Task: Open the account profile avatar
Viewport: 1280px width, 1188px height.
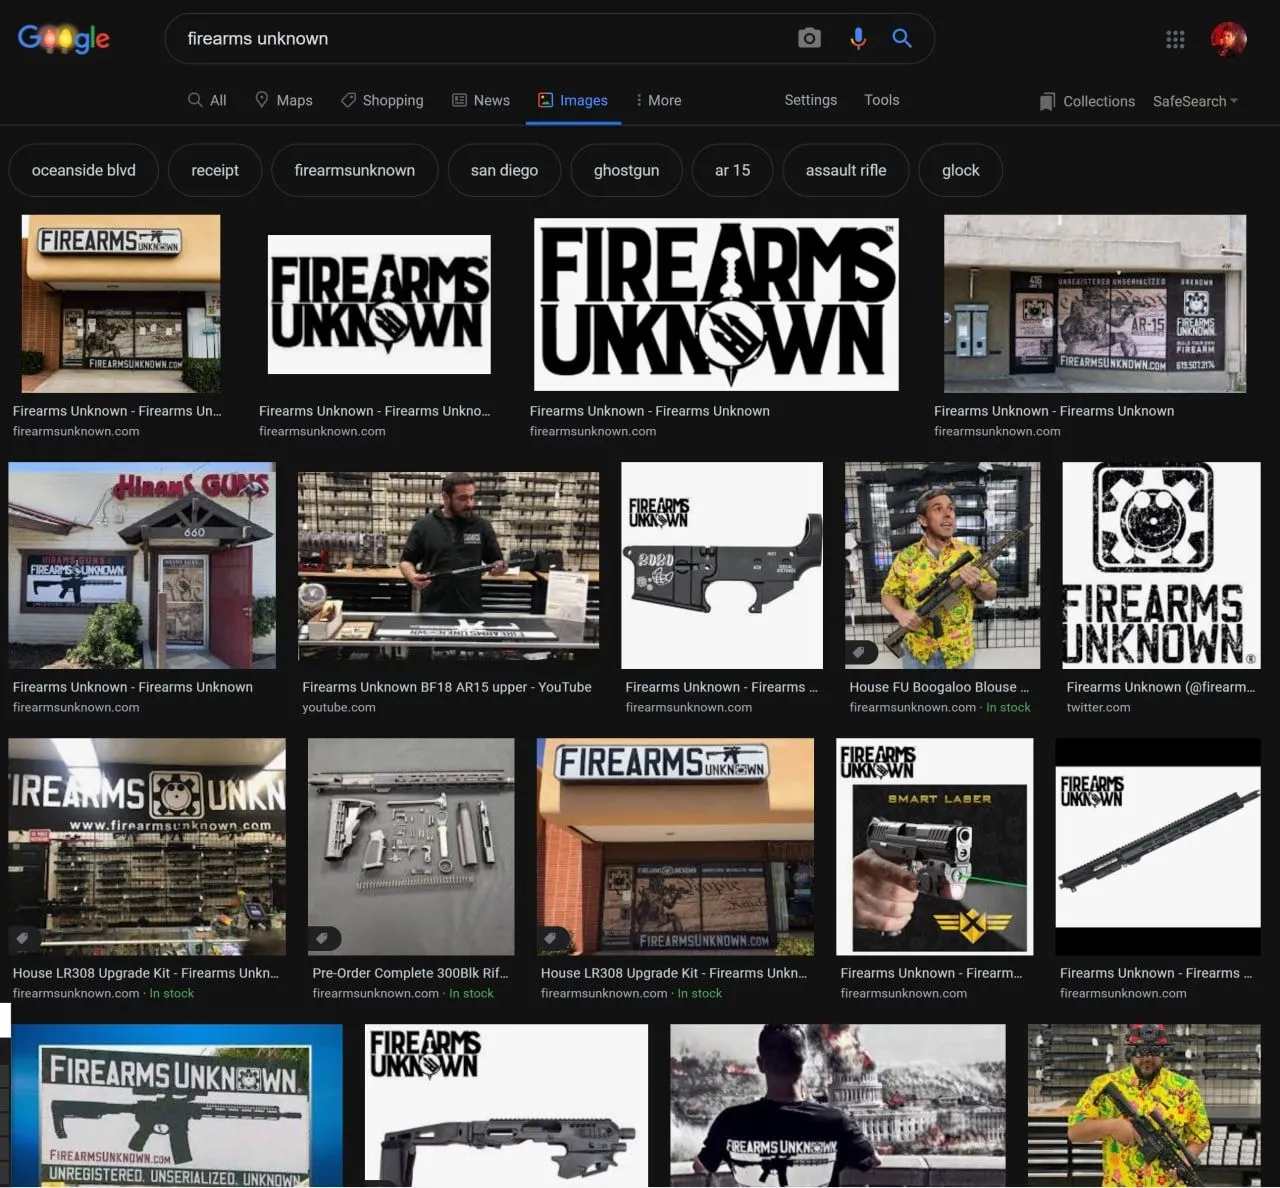Action: point(1228,39)
